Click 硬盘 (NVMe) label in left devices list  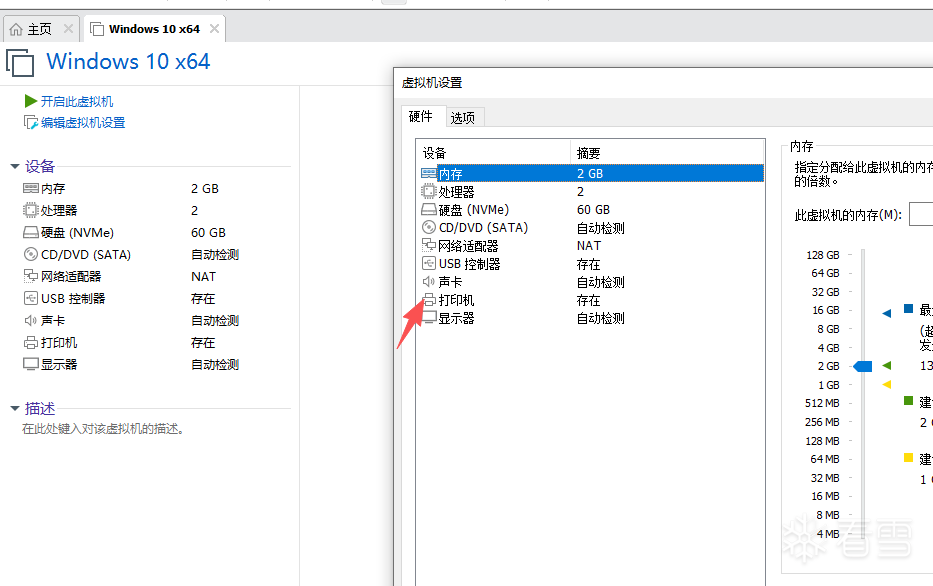tap(77, 233)
